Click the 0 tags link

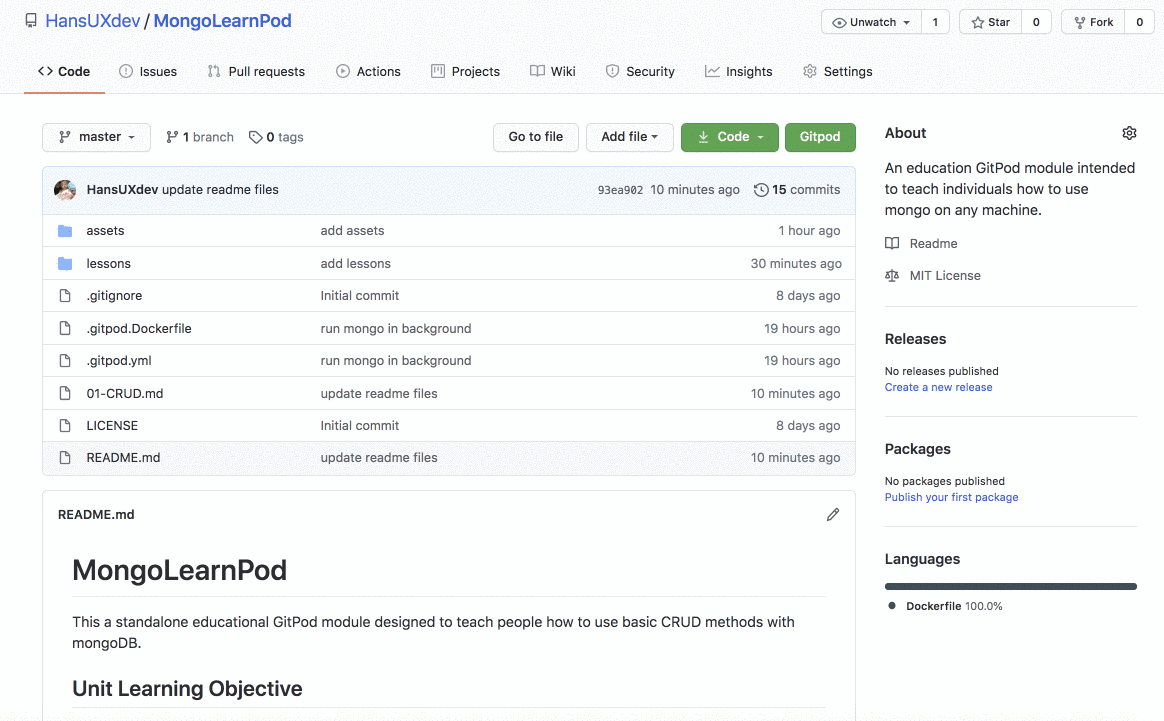click(276, 137)
